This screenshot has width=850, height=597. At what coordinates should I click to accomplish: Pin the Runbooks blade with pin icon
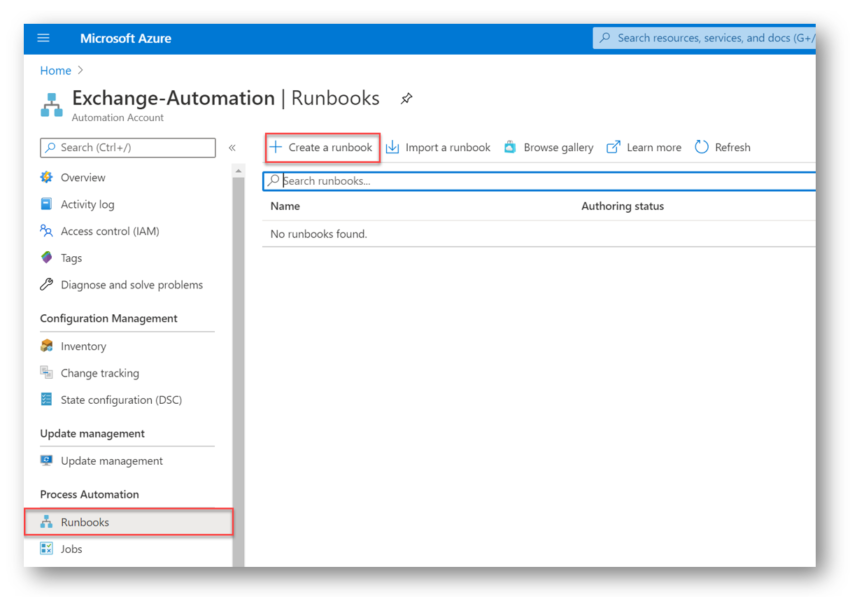pos(407,99)
